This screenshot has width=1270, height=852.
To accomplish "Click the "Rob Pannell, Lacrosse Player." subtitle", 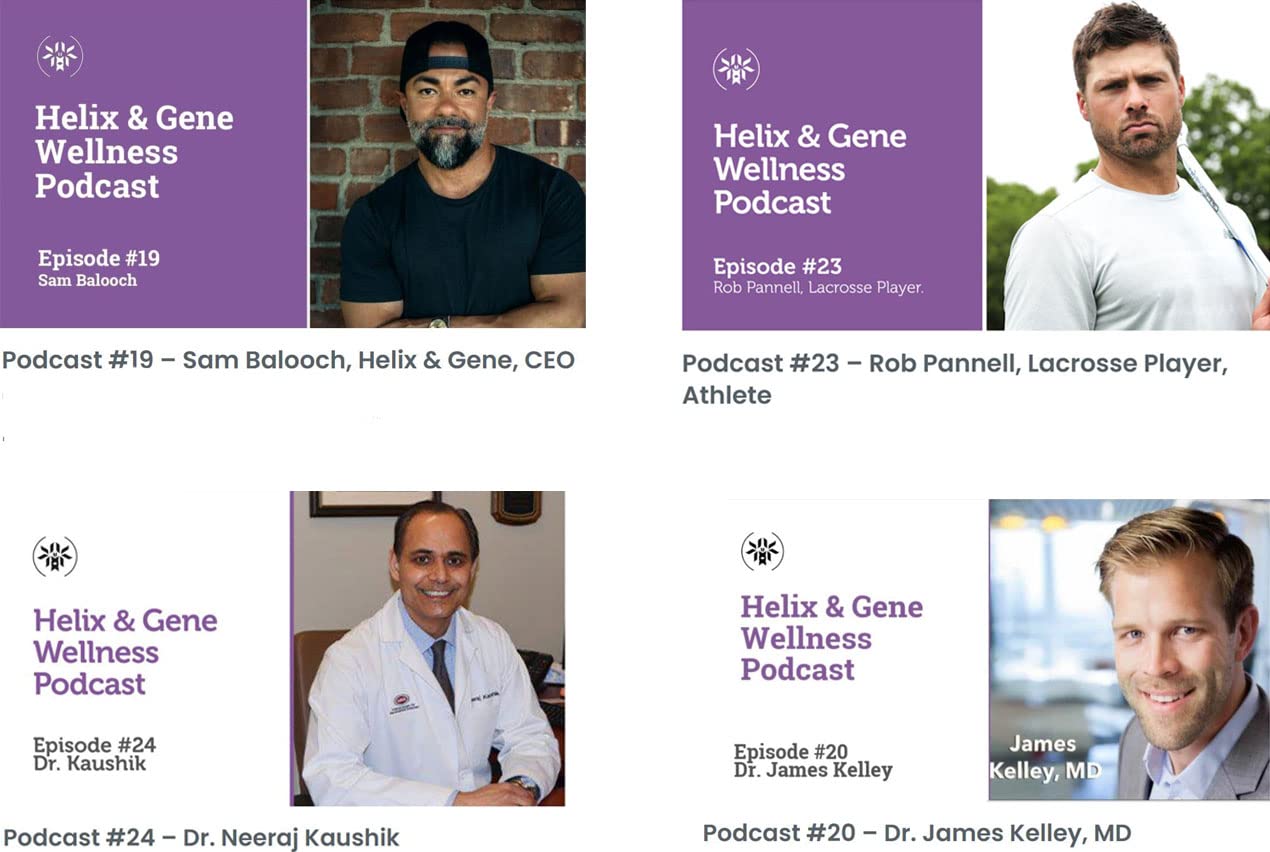I will coord(818,288).
